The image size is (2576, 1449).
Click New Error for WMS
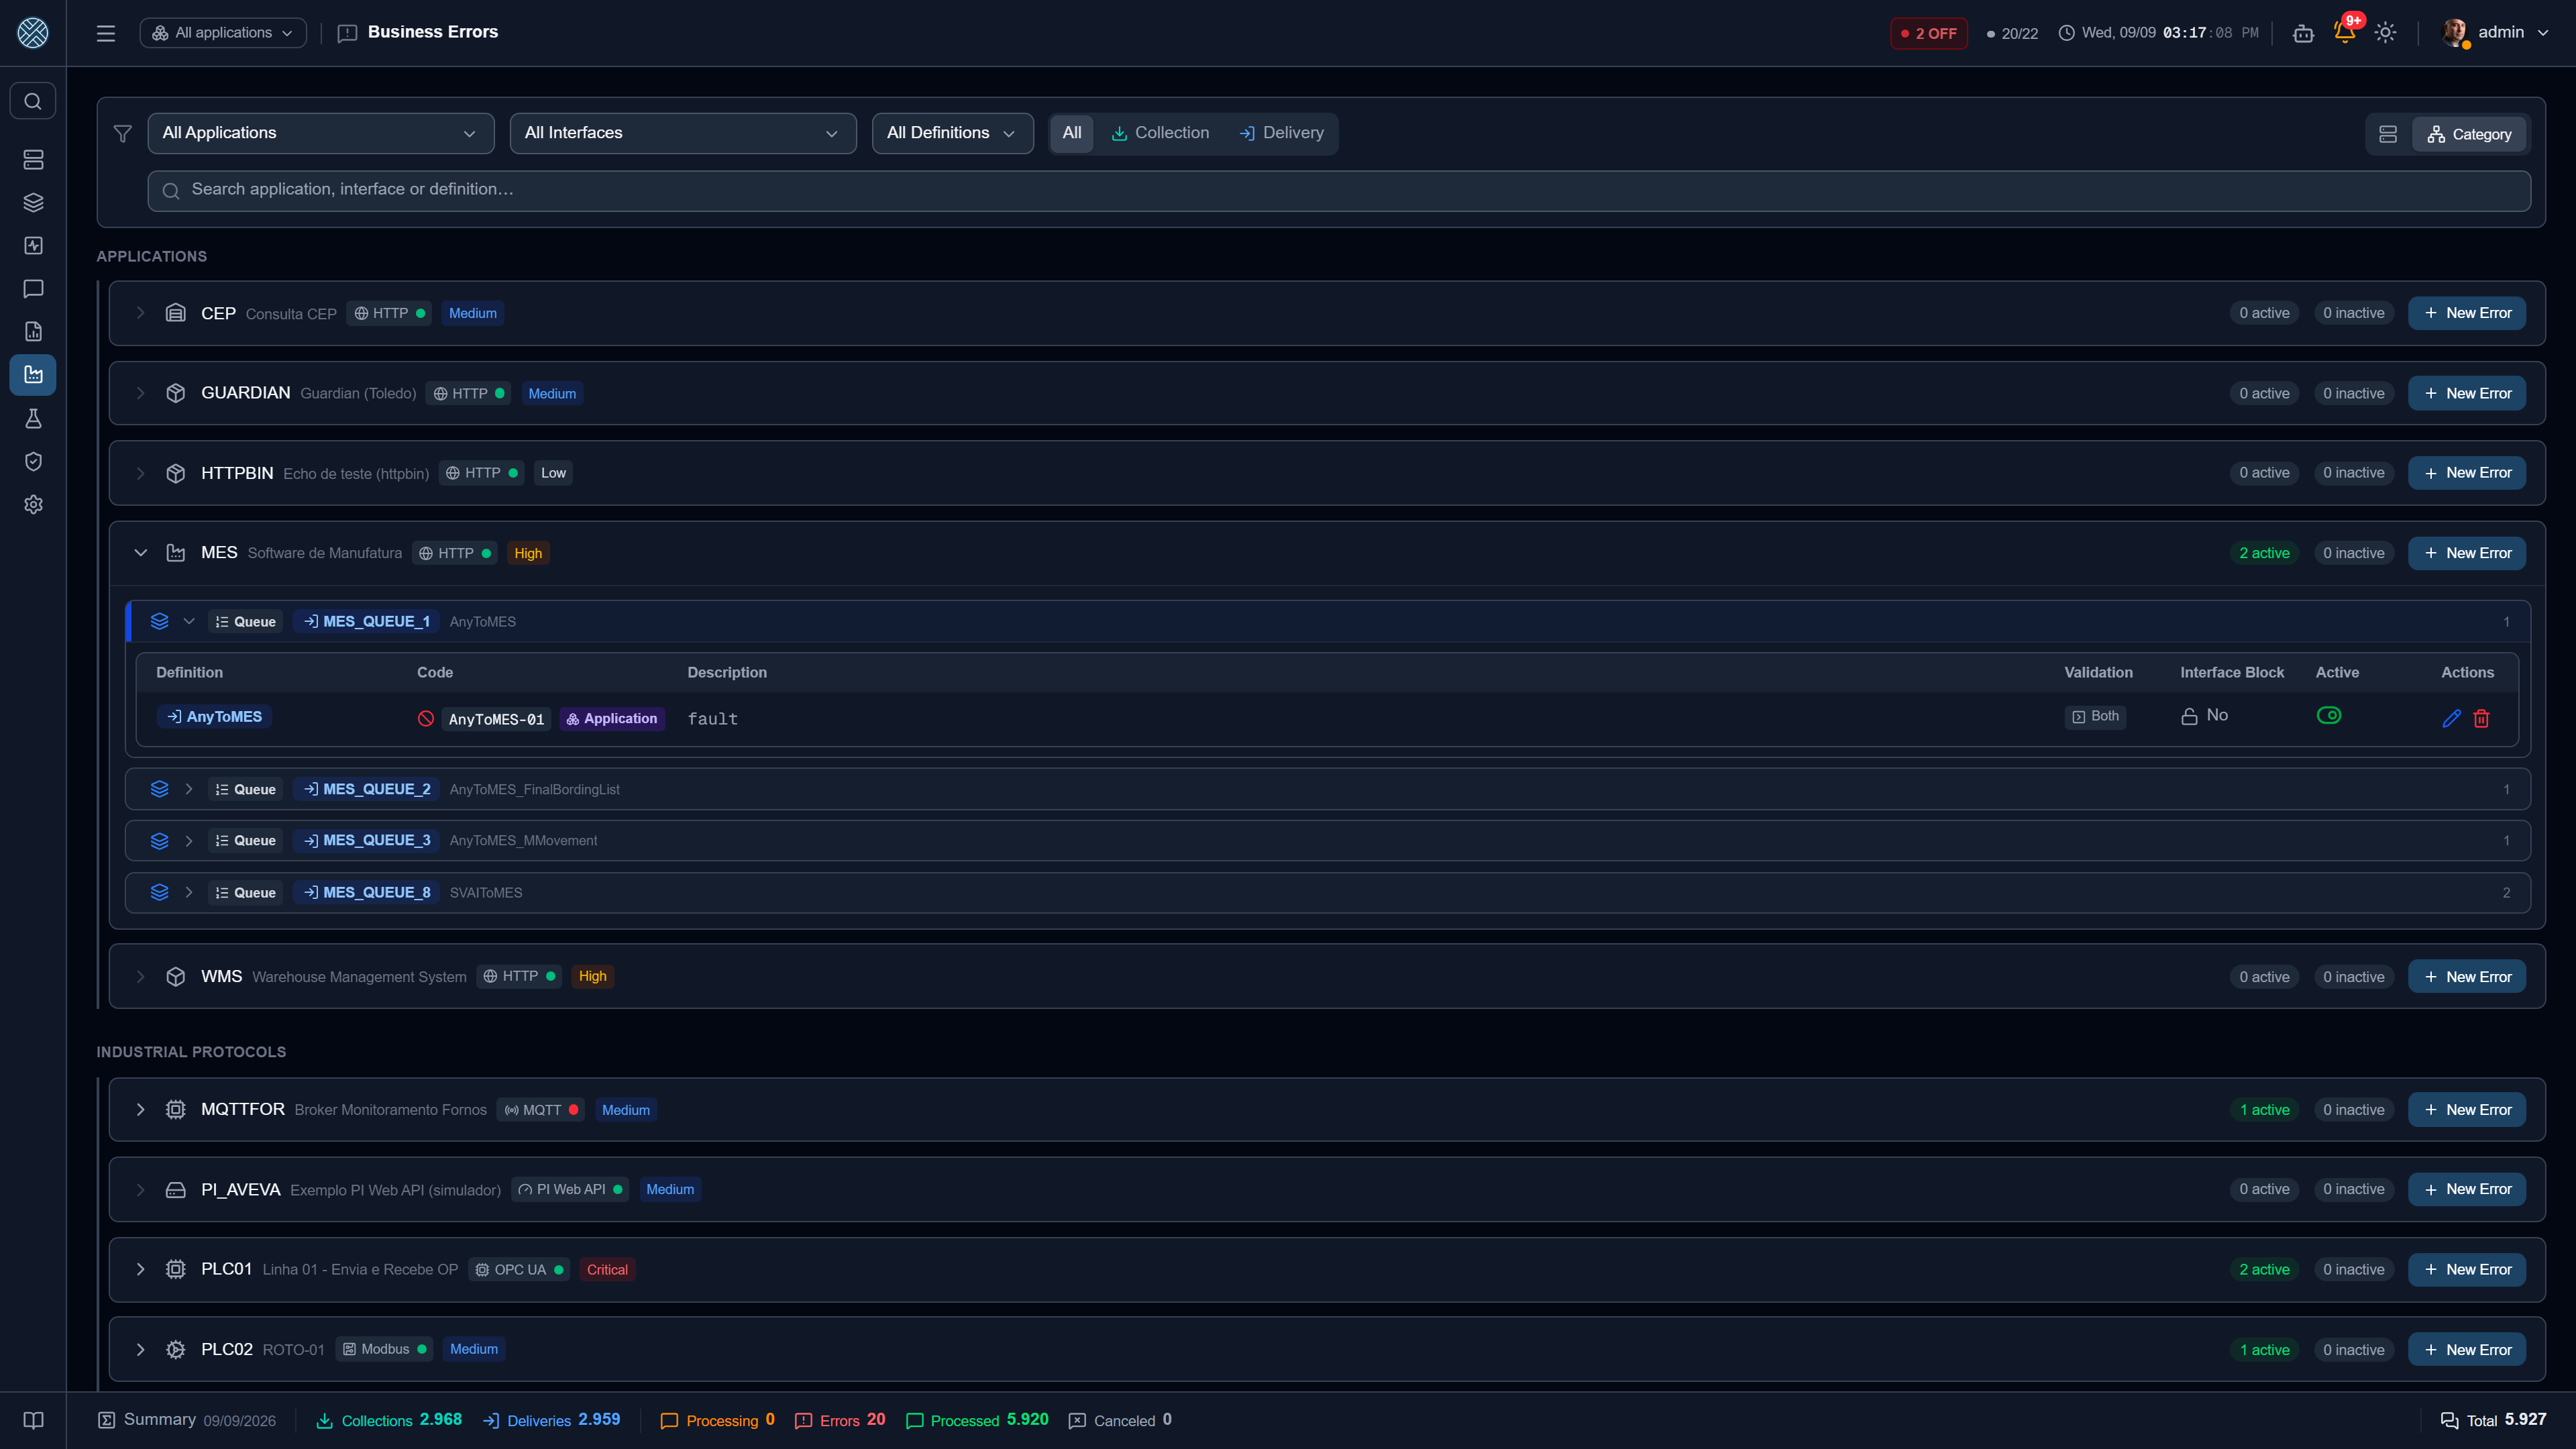[2467, 977]
